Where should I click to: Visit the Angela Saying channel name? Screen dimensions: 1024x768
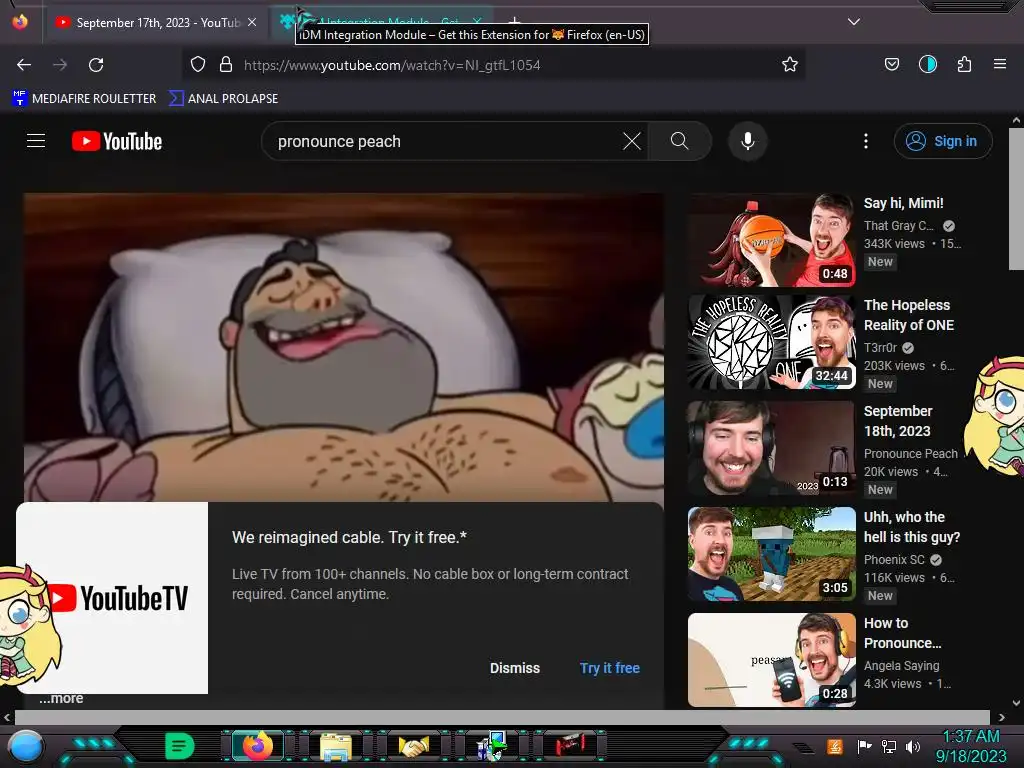901,665
